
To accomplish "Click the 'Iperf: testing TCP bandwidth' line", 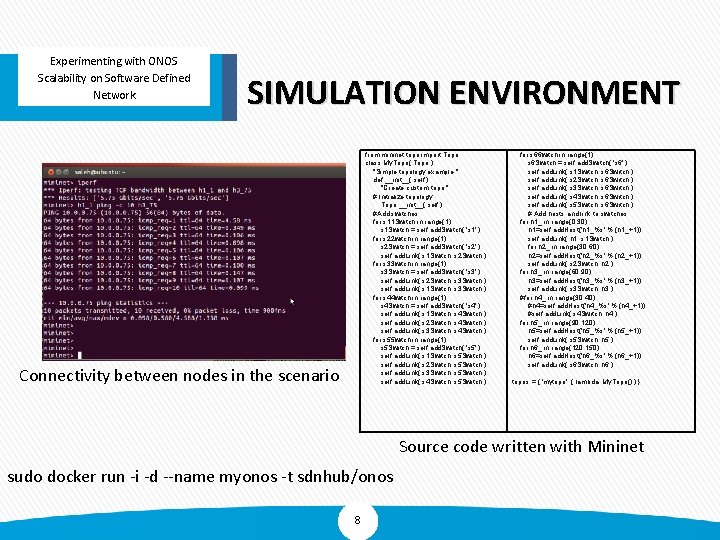I will [147, 190].
